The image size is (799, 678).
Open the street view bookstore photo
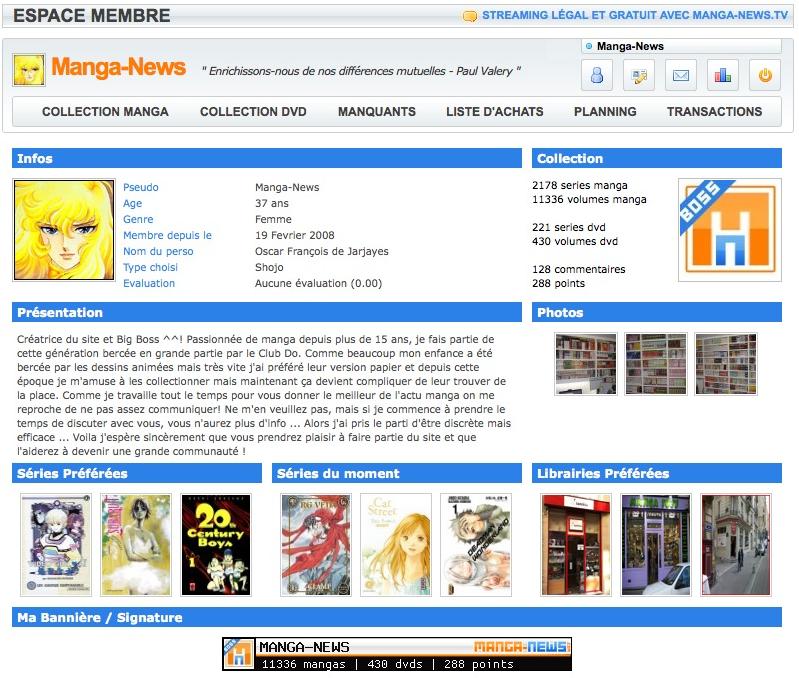[x=736, y=545]
